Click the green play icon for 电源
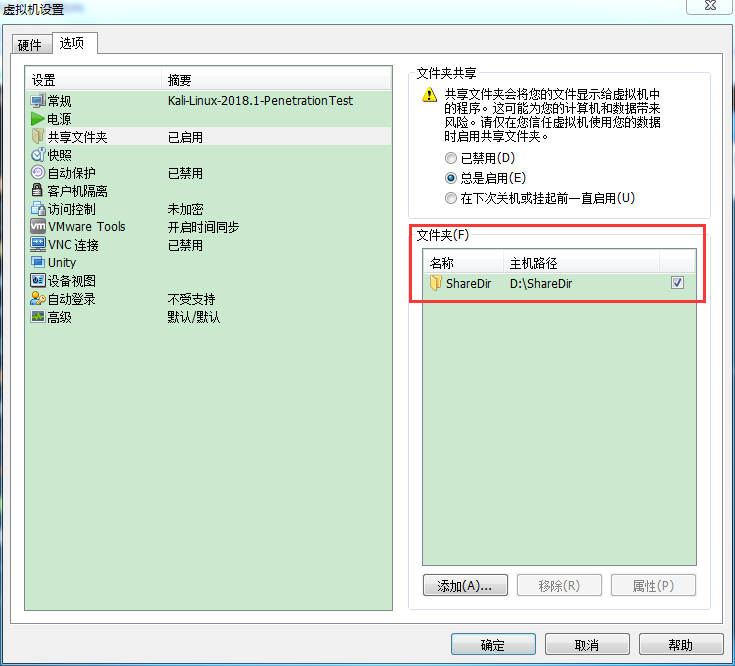 click(x=38, y=119)
